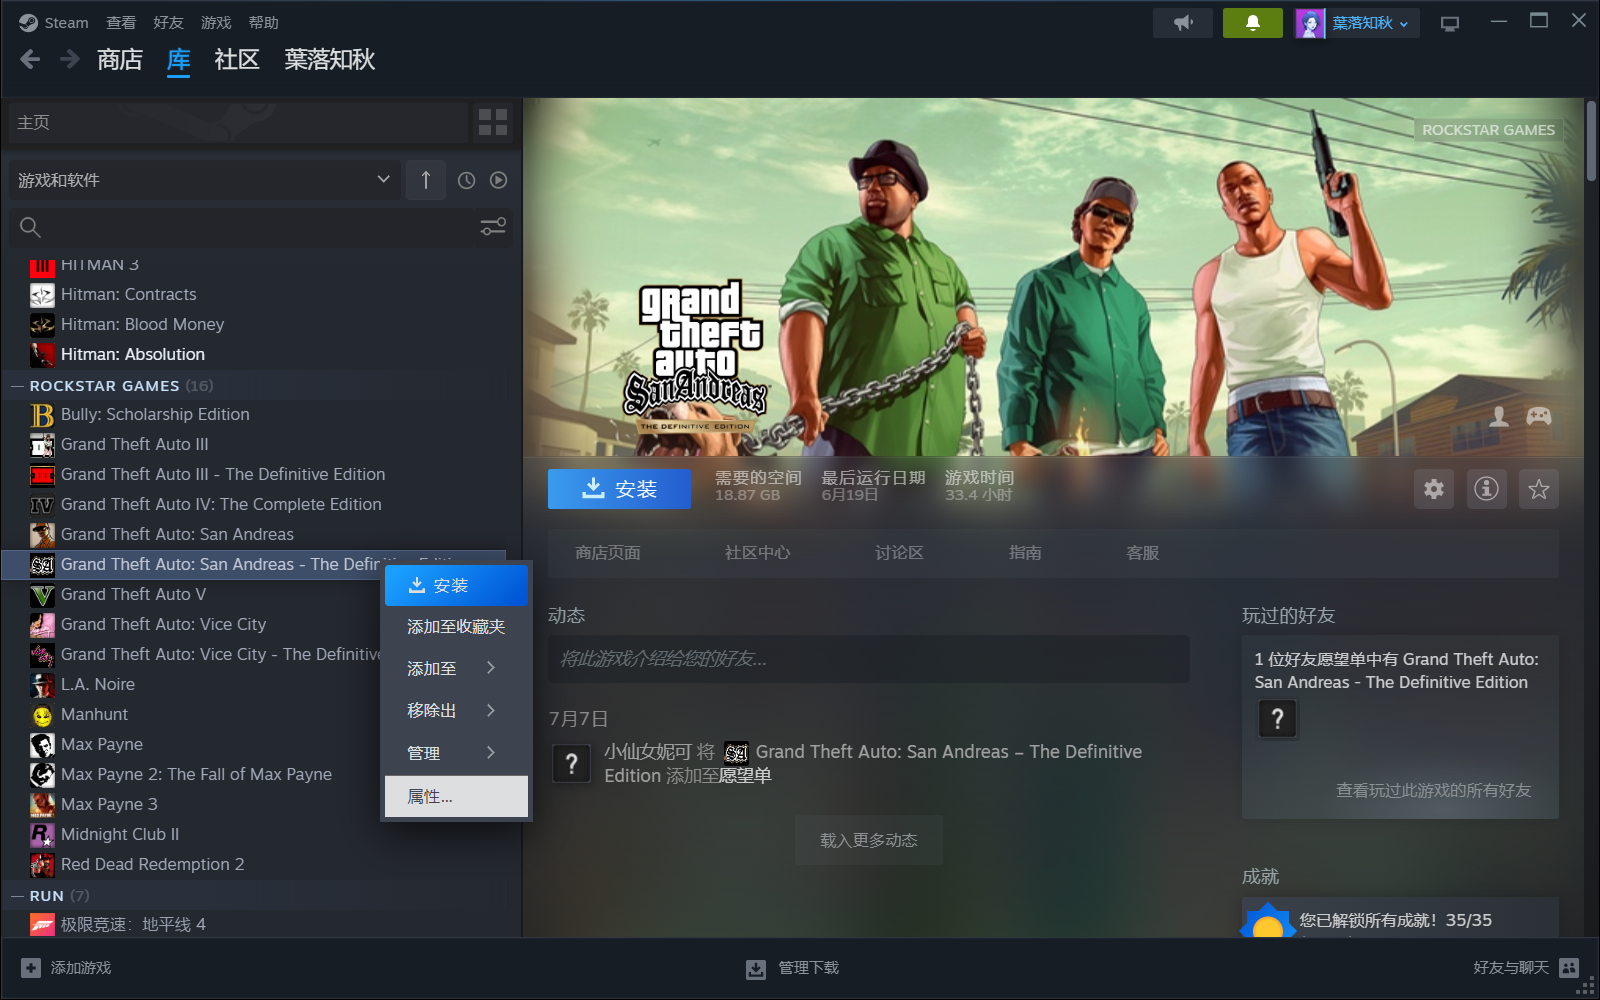
Task: Expand the 移除出 submenu
Action: [x=456, y=710]
